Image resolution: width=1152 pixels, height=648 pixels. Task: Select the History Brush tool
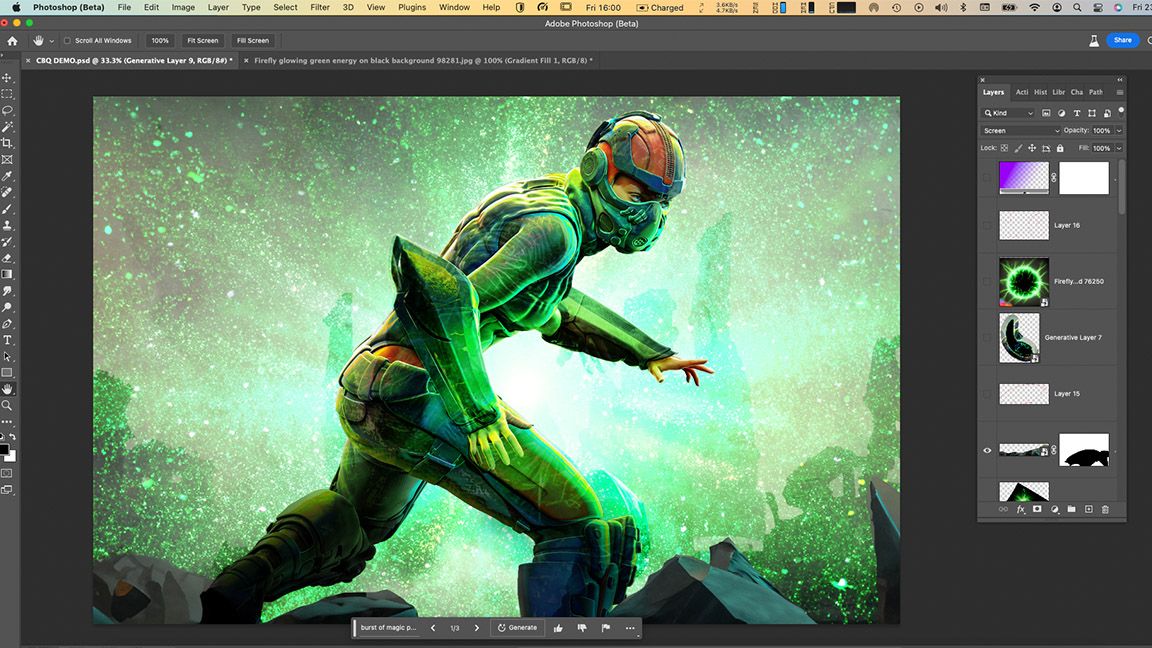tap(7, 242)
